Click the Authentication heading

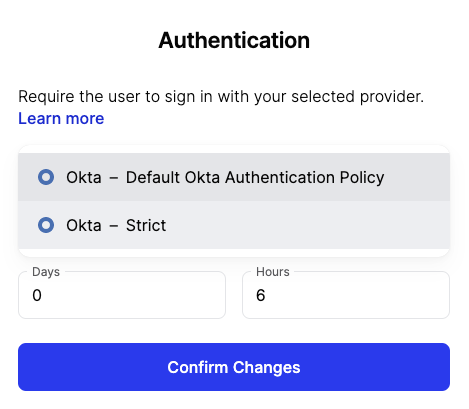tap(234, 40)
